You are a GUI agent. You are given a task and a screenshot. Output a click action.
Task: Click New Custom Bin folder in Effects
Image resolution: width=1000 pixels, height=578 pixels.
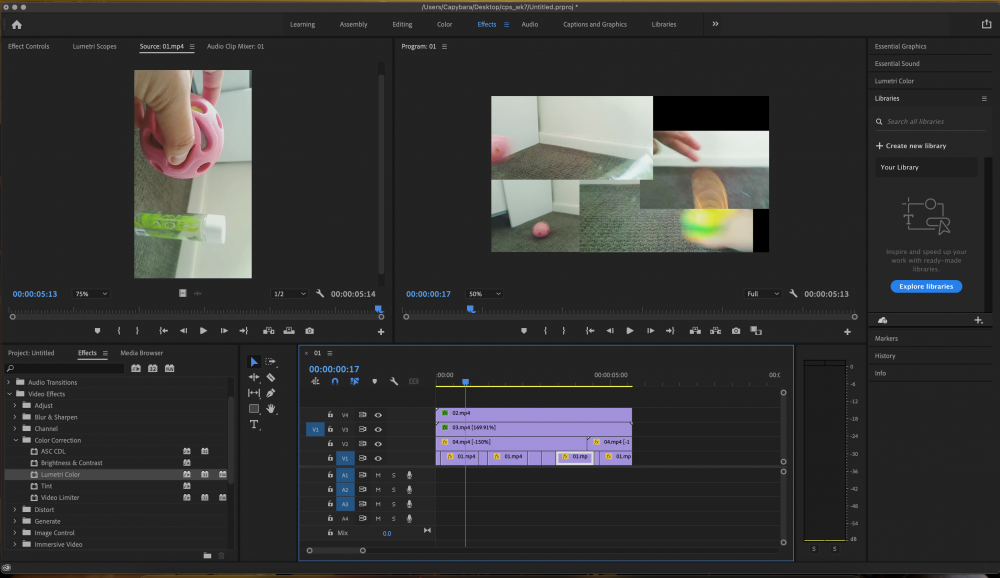pos(207,556)
